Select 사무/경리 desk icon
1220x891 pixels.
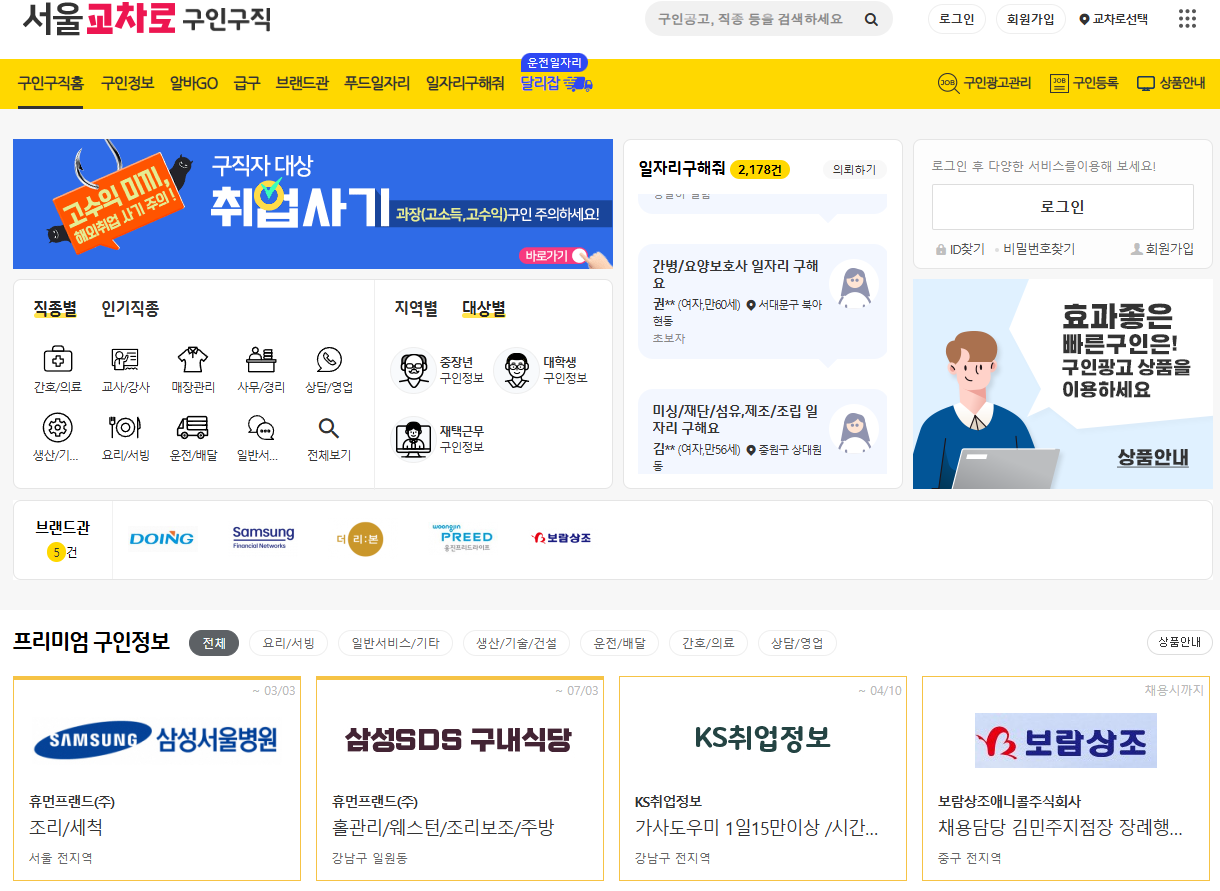[261, 359]
